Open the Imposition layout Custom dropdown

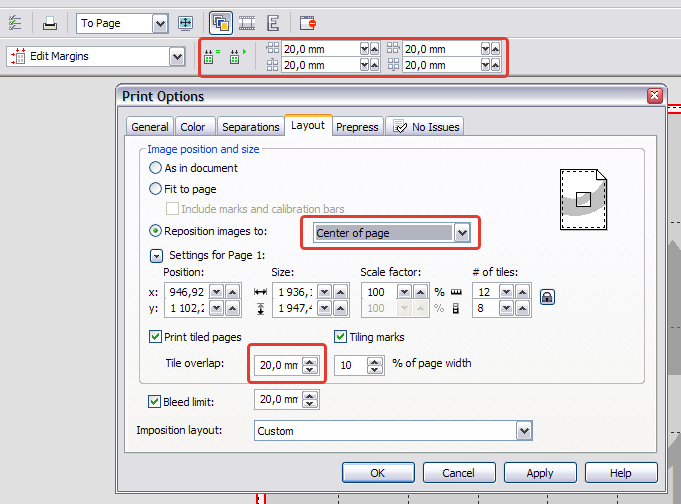524,431
